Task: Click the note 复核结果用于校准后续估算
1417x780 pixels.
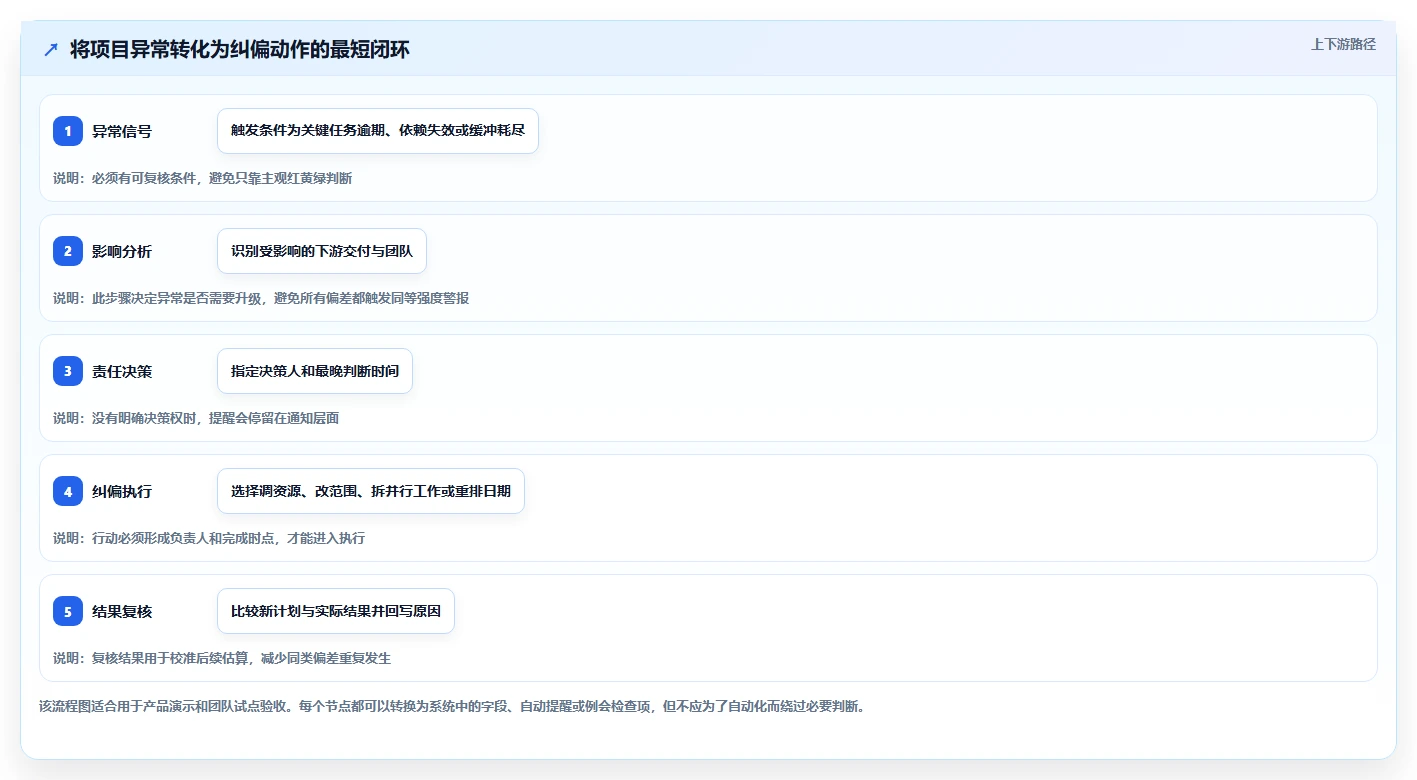Action: (x=222, y=658)
